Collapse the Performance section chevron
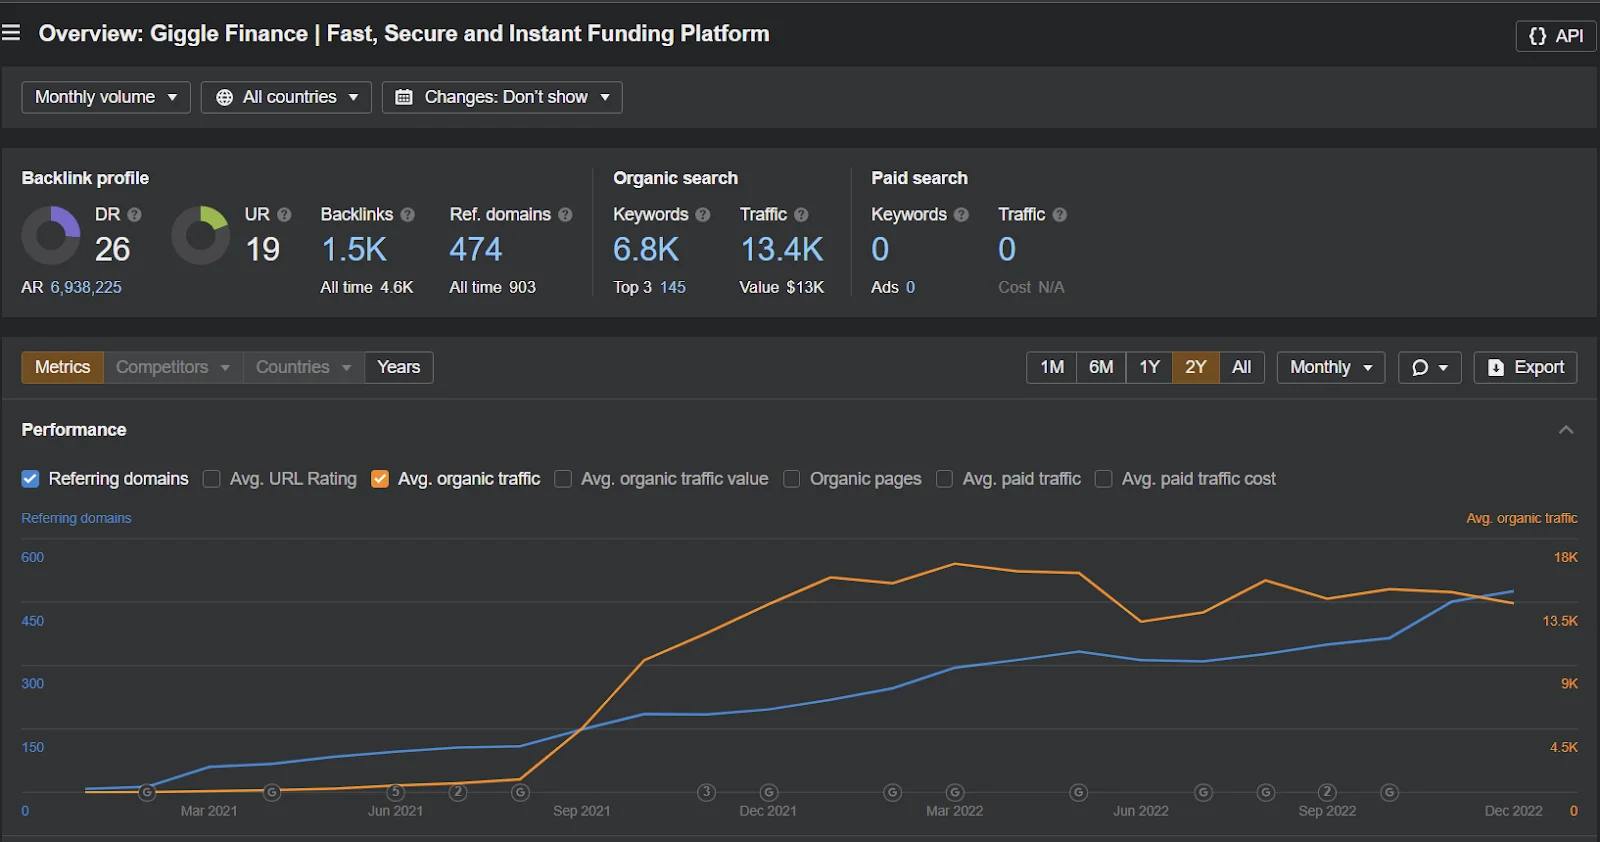This screenshot has height=842, width=1600. click(1566, 430)
